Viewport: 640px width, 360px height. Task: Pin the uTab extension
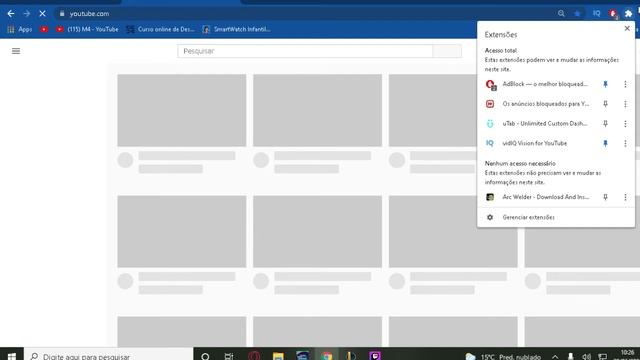tap(605, 124)
